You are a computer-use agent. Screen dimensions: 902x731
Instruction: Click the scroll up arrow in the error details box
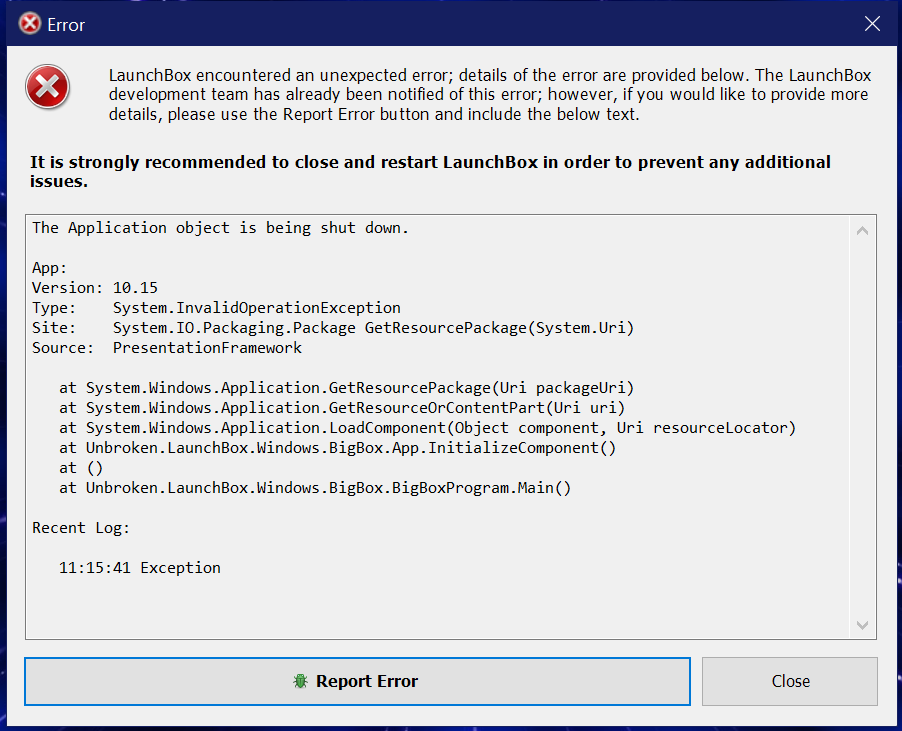862,231
